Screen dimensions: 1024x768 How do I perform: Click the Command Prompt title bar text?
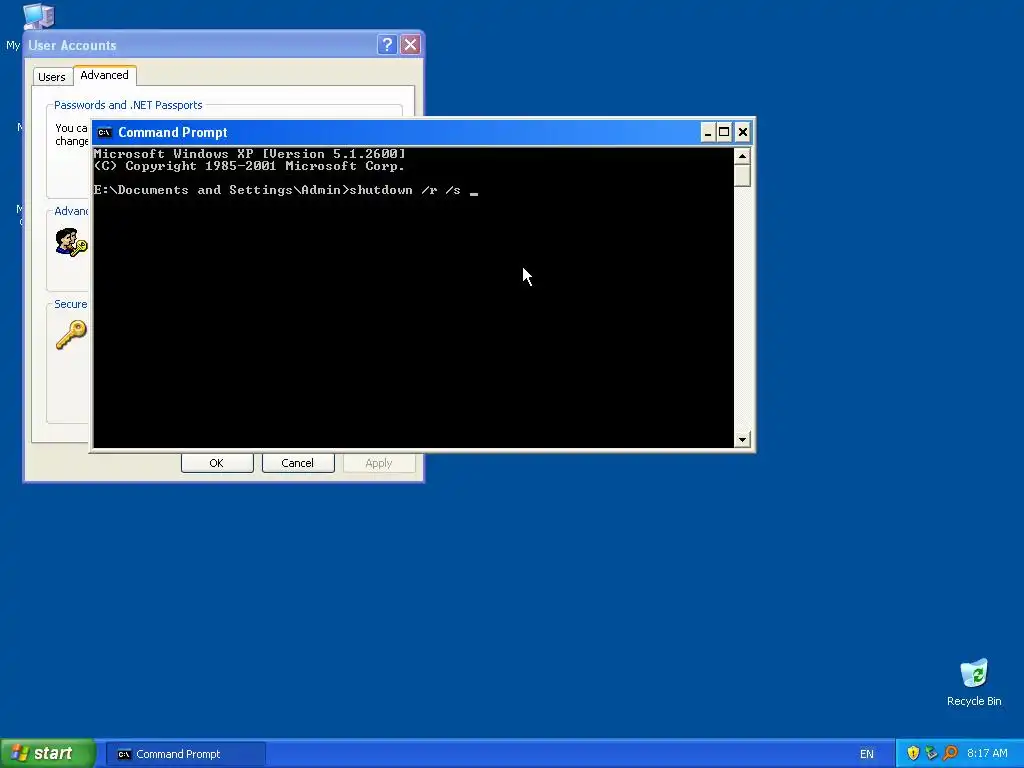tap(172, 133)
